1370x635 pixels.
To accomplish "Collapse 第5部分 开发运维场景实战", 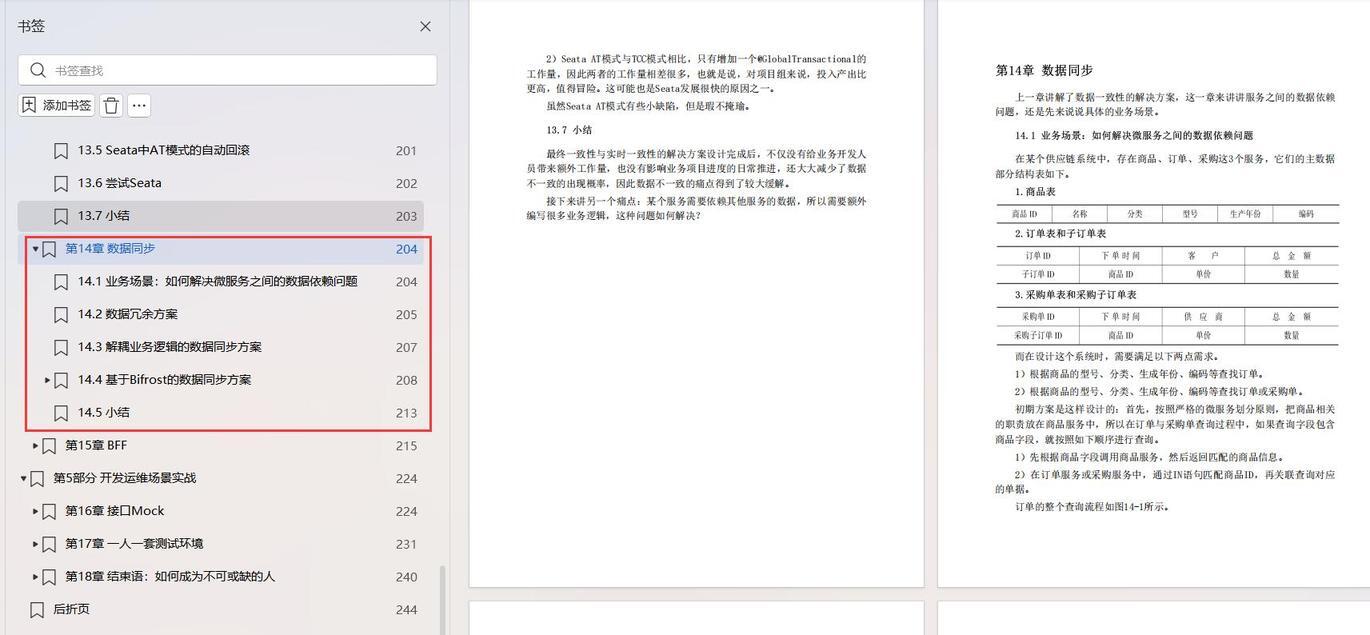I will pyautogui.click(x=23, y=479).
